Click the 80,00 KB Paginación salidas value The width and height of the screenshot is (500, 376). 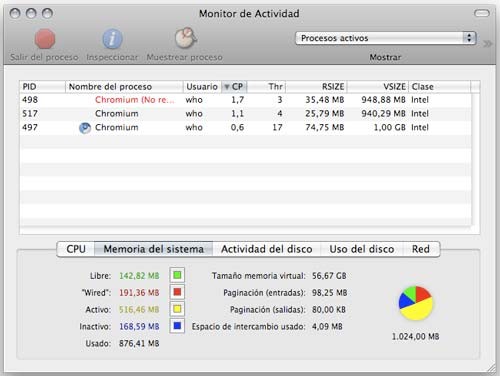329,310
